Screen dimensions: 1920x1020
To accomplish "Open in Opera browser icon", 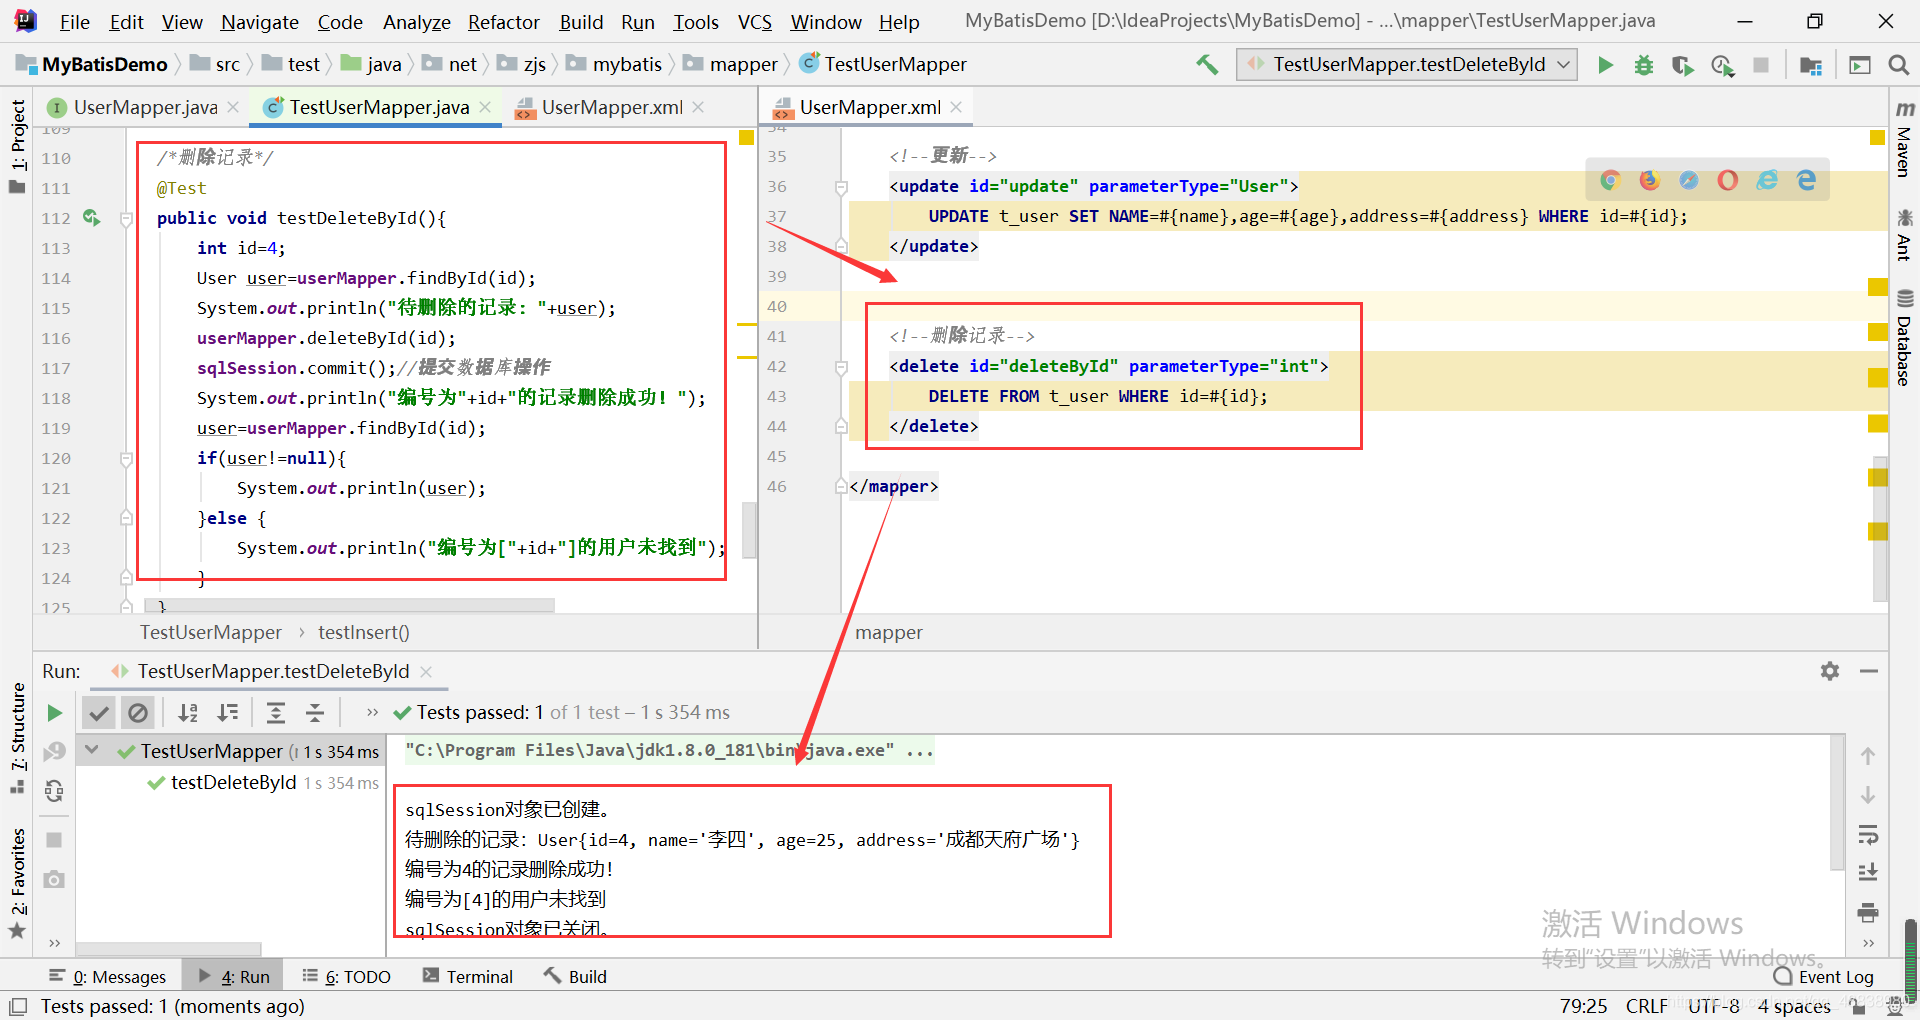I will click(x=1728, y=180).
